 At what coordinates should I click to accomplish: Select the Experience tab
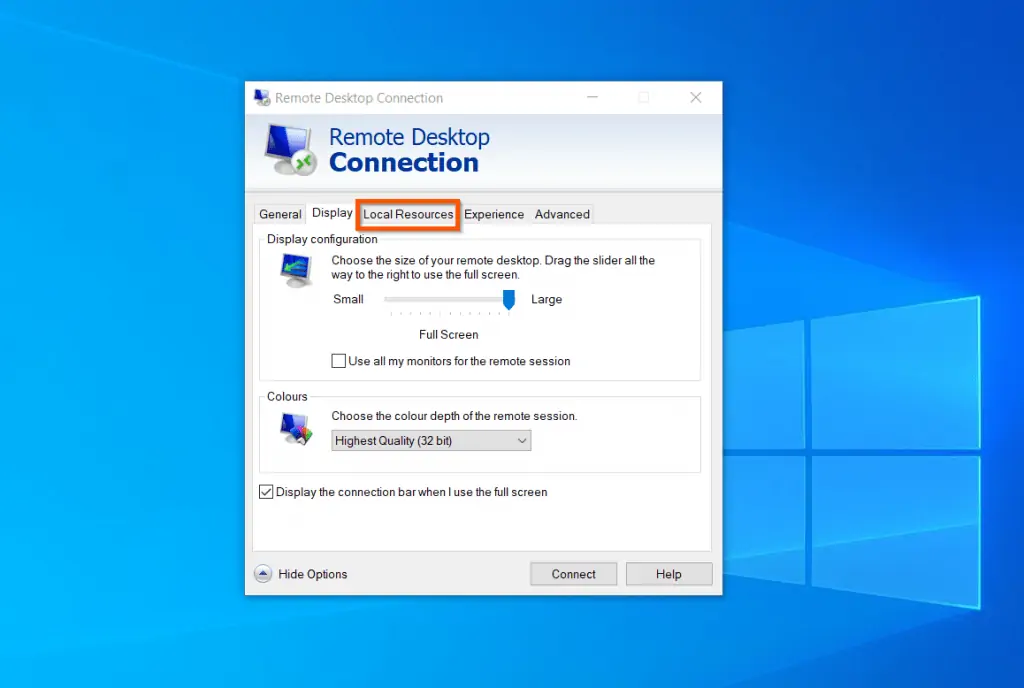494,213
